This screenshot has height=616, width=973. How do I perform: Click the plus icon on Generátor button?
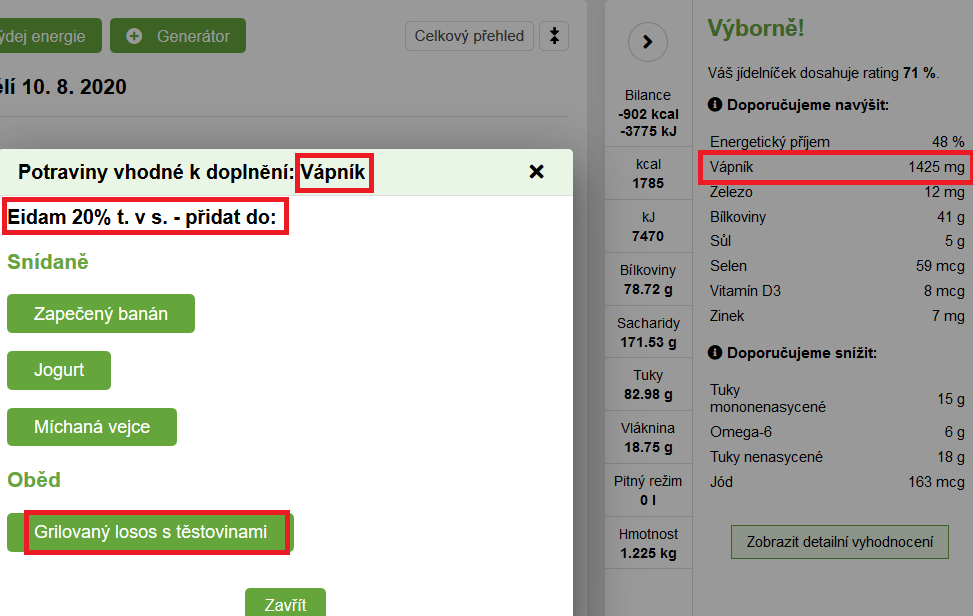point(134,36)
